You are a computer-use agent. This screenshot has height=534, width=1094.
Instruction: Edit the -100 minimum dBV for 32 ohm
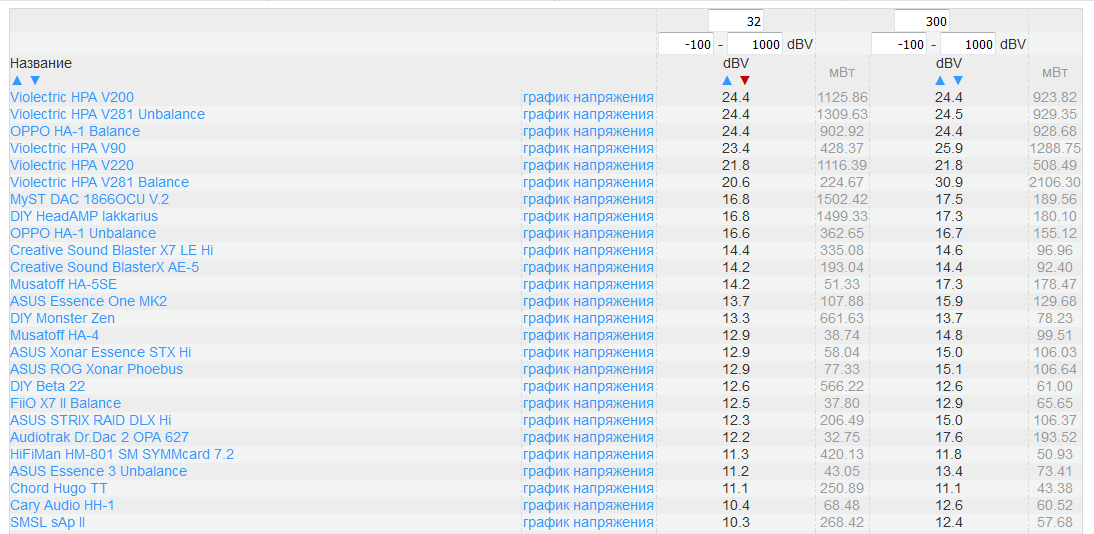pos(687,44)
